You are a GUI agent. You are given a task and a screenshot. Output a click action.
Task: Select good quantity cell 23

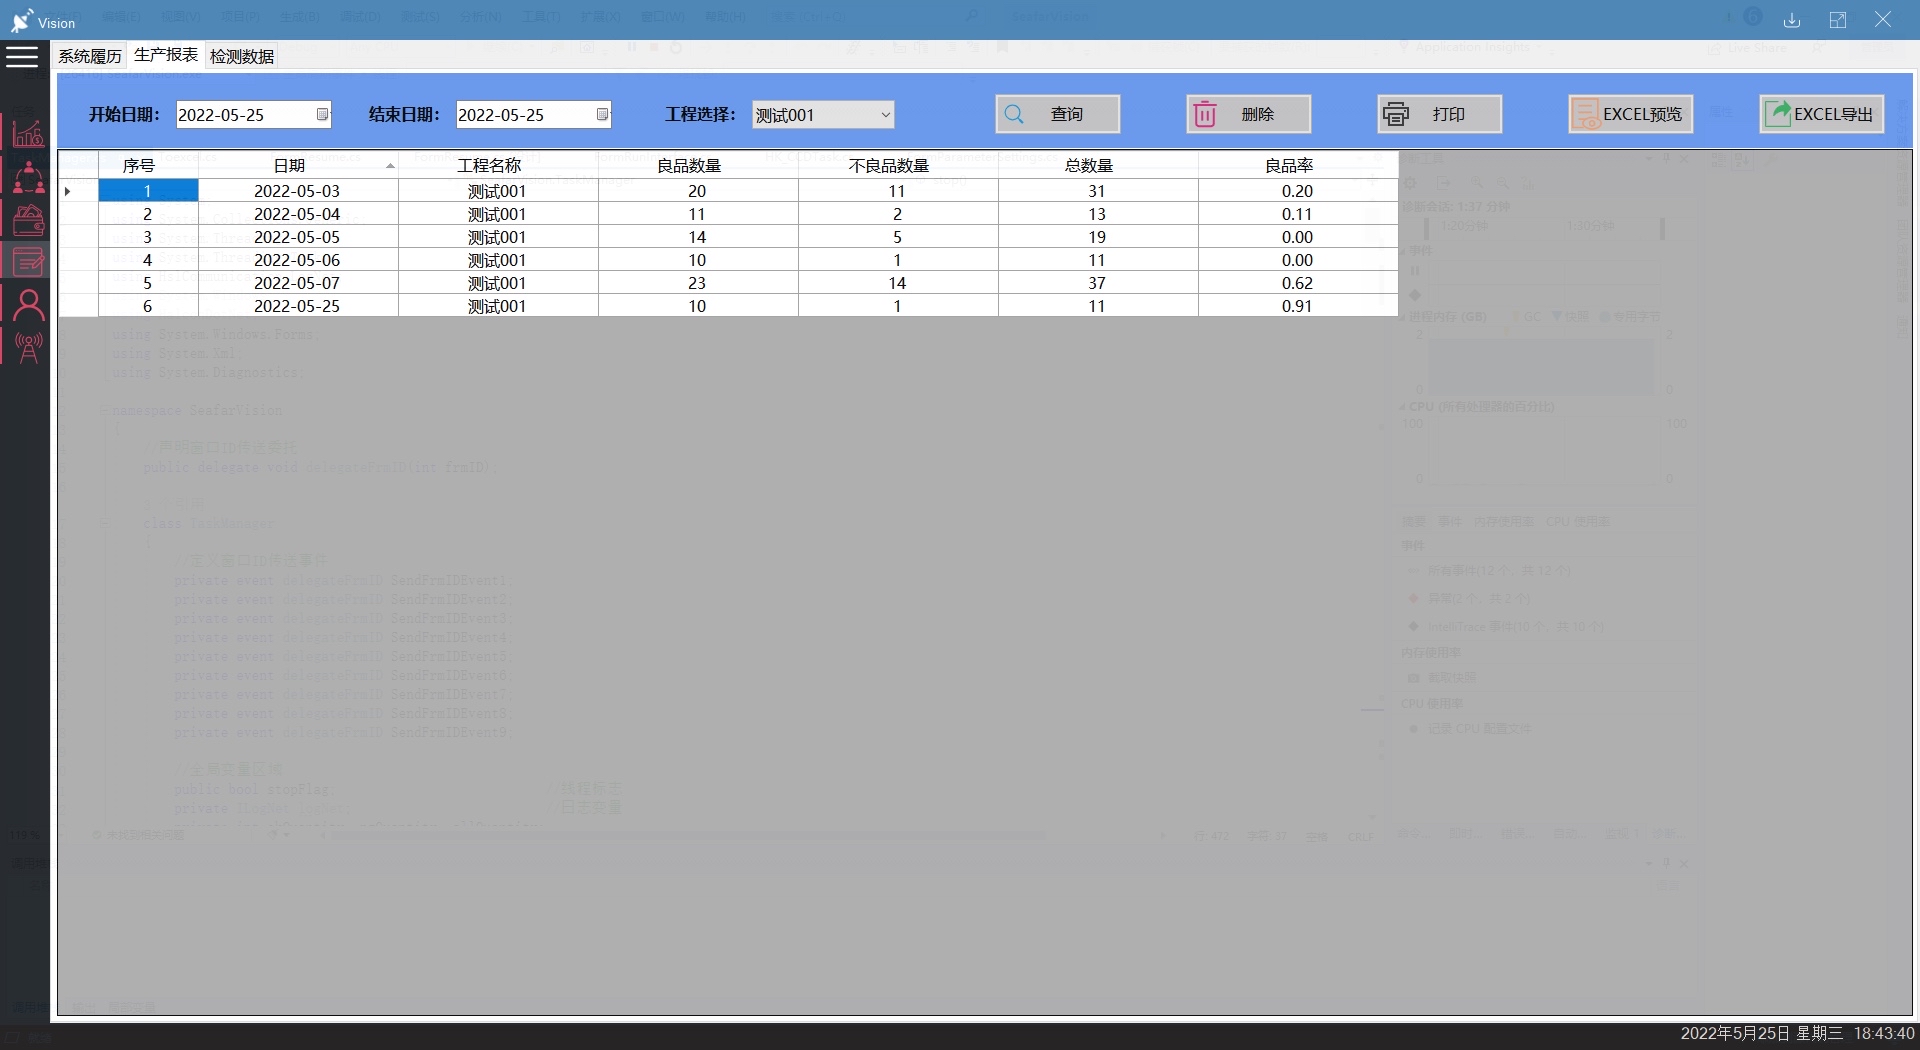(697, 283)
